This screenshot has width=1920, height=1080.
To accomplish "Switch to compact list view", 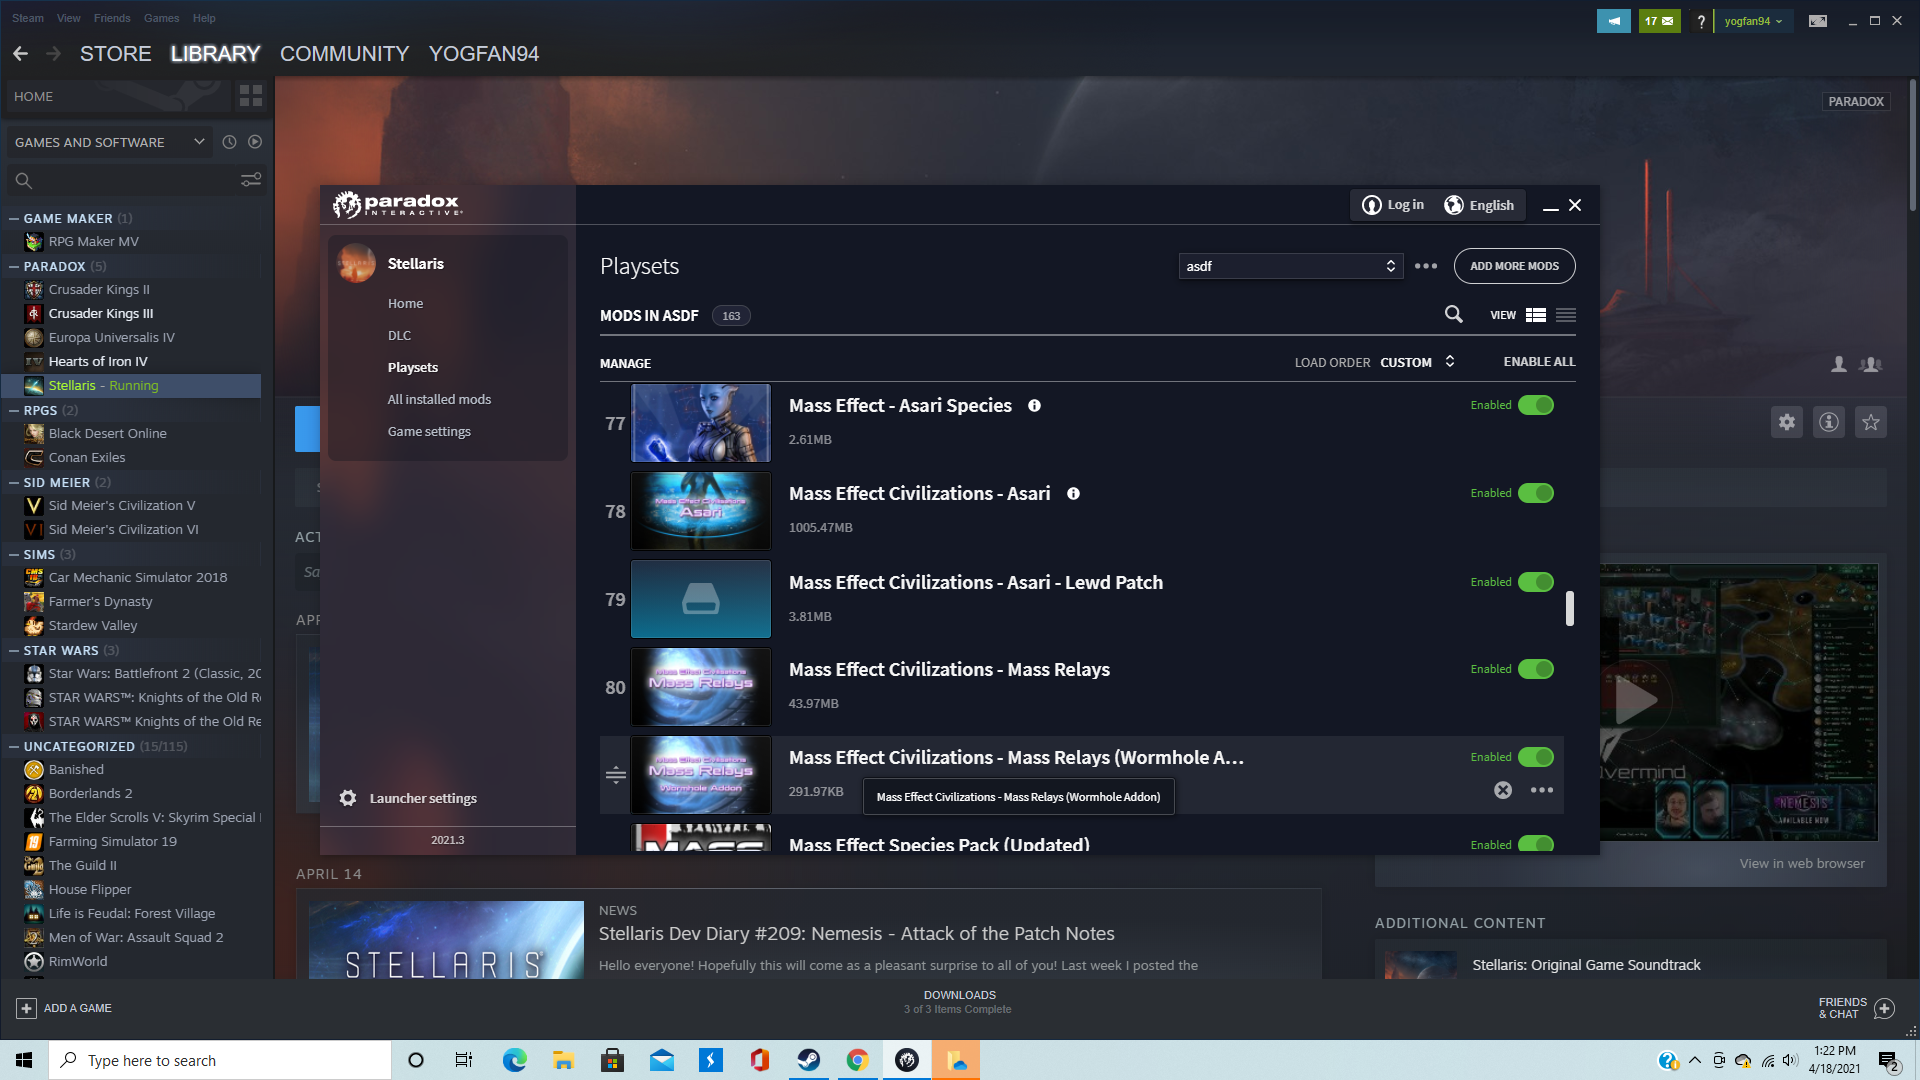I will 1566,315.
